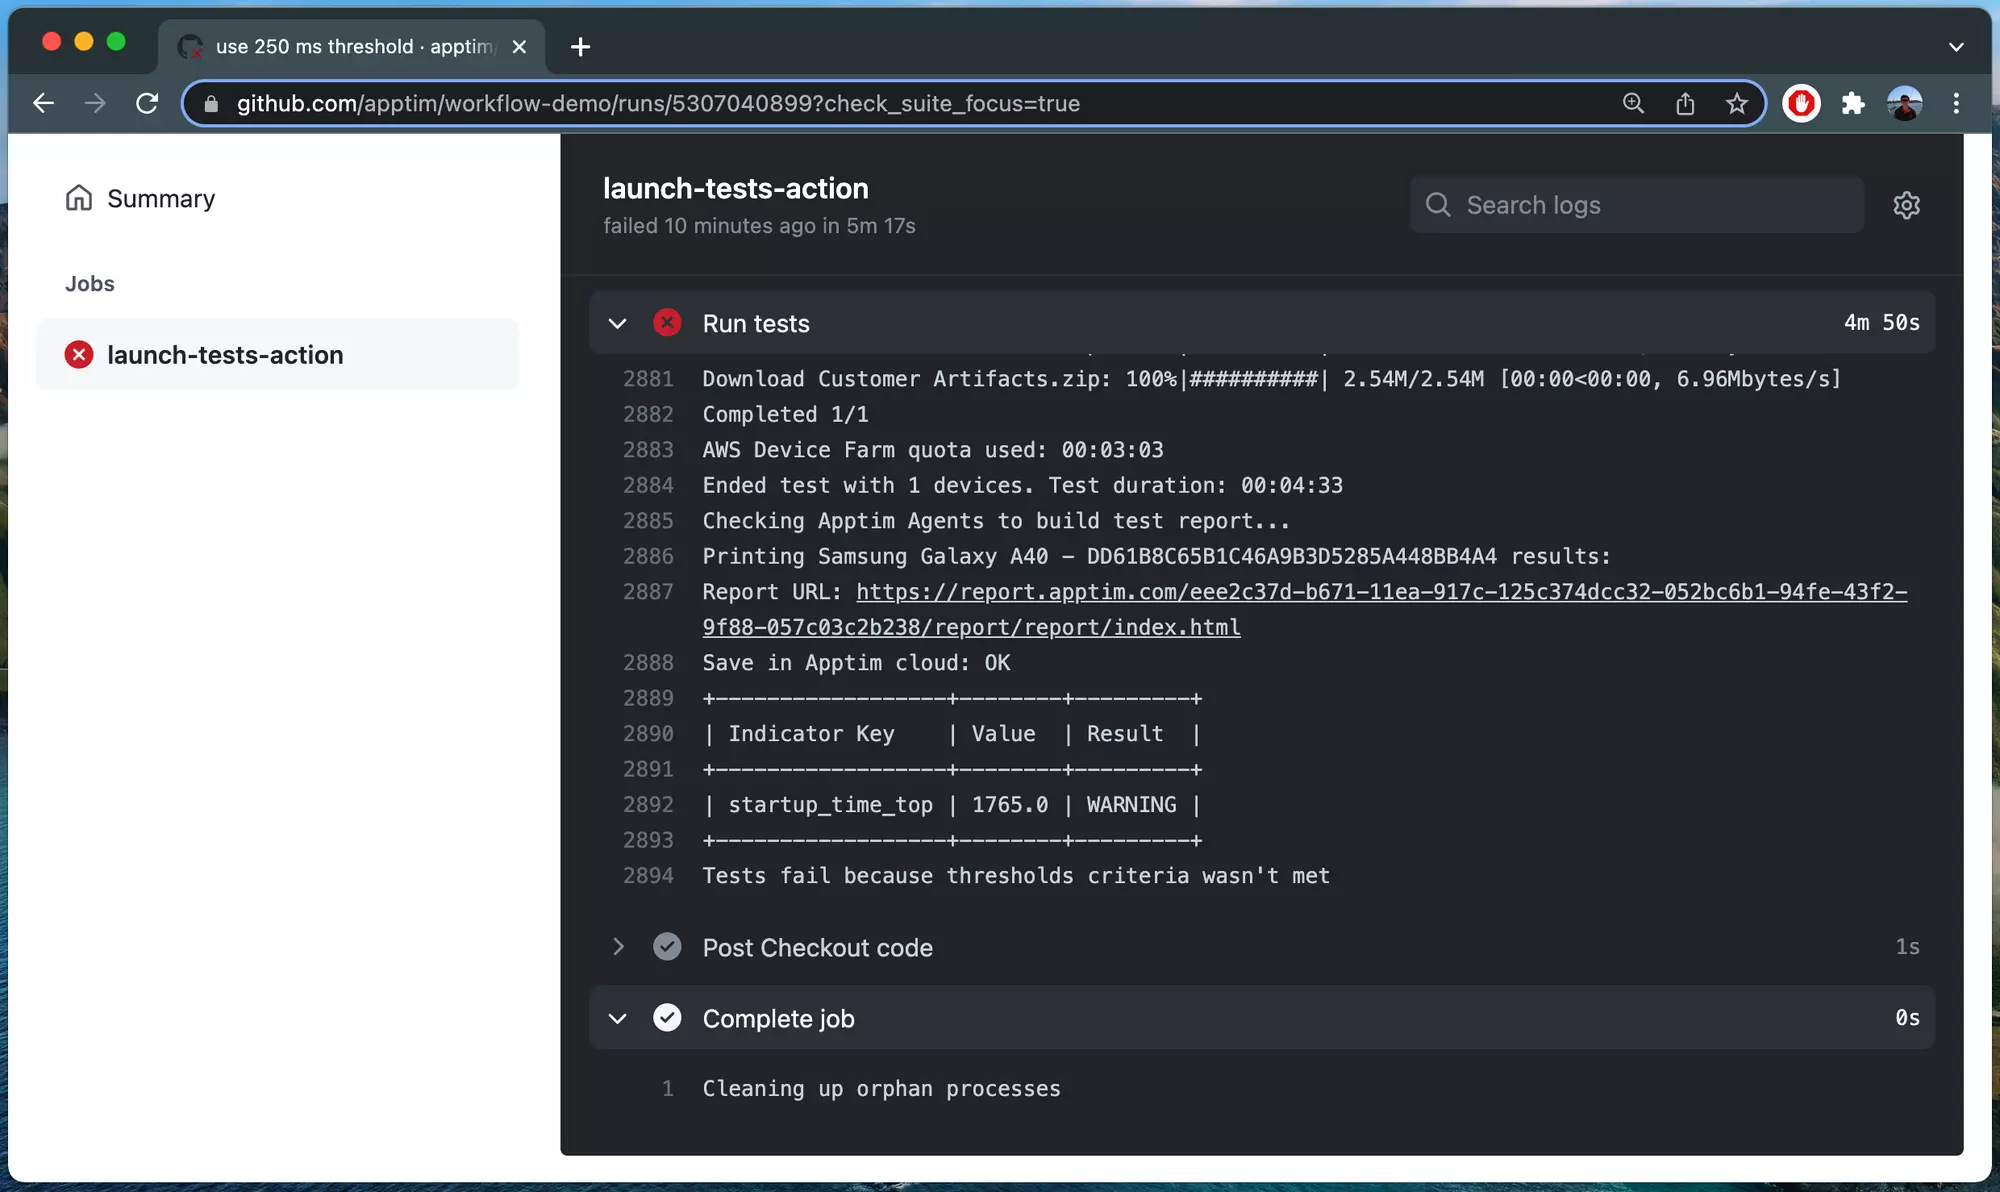Open the workflow logs settings gear

point(1907,205)
